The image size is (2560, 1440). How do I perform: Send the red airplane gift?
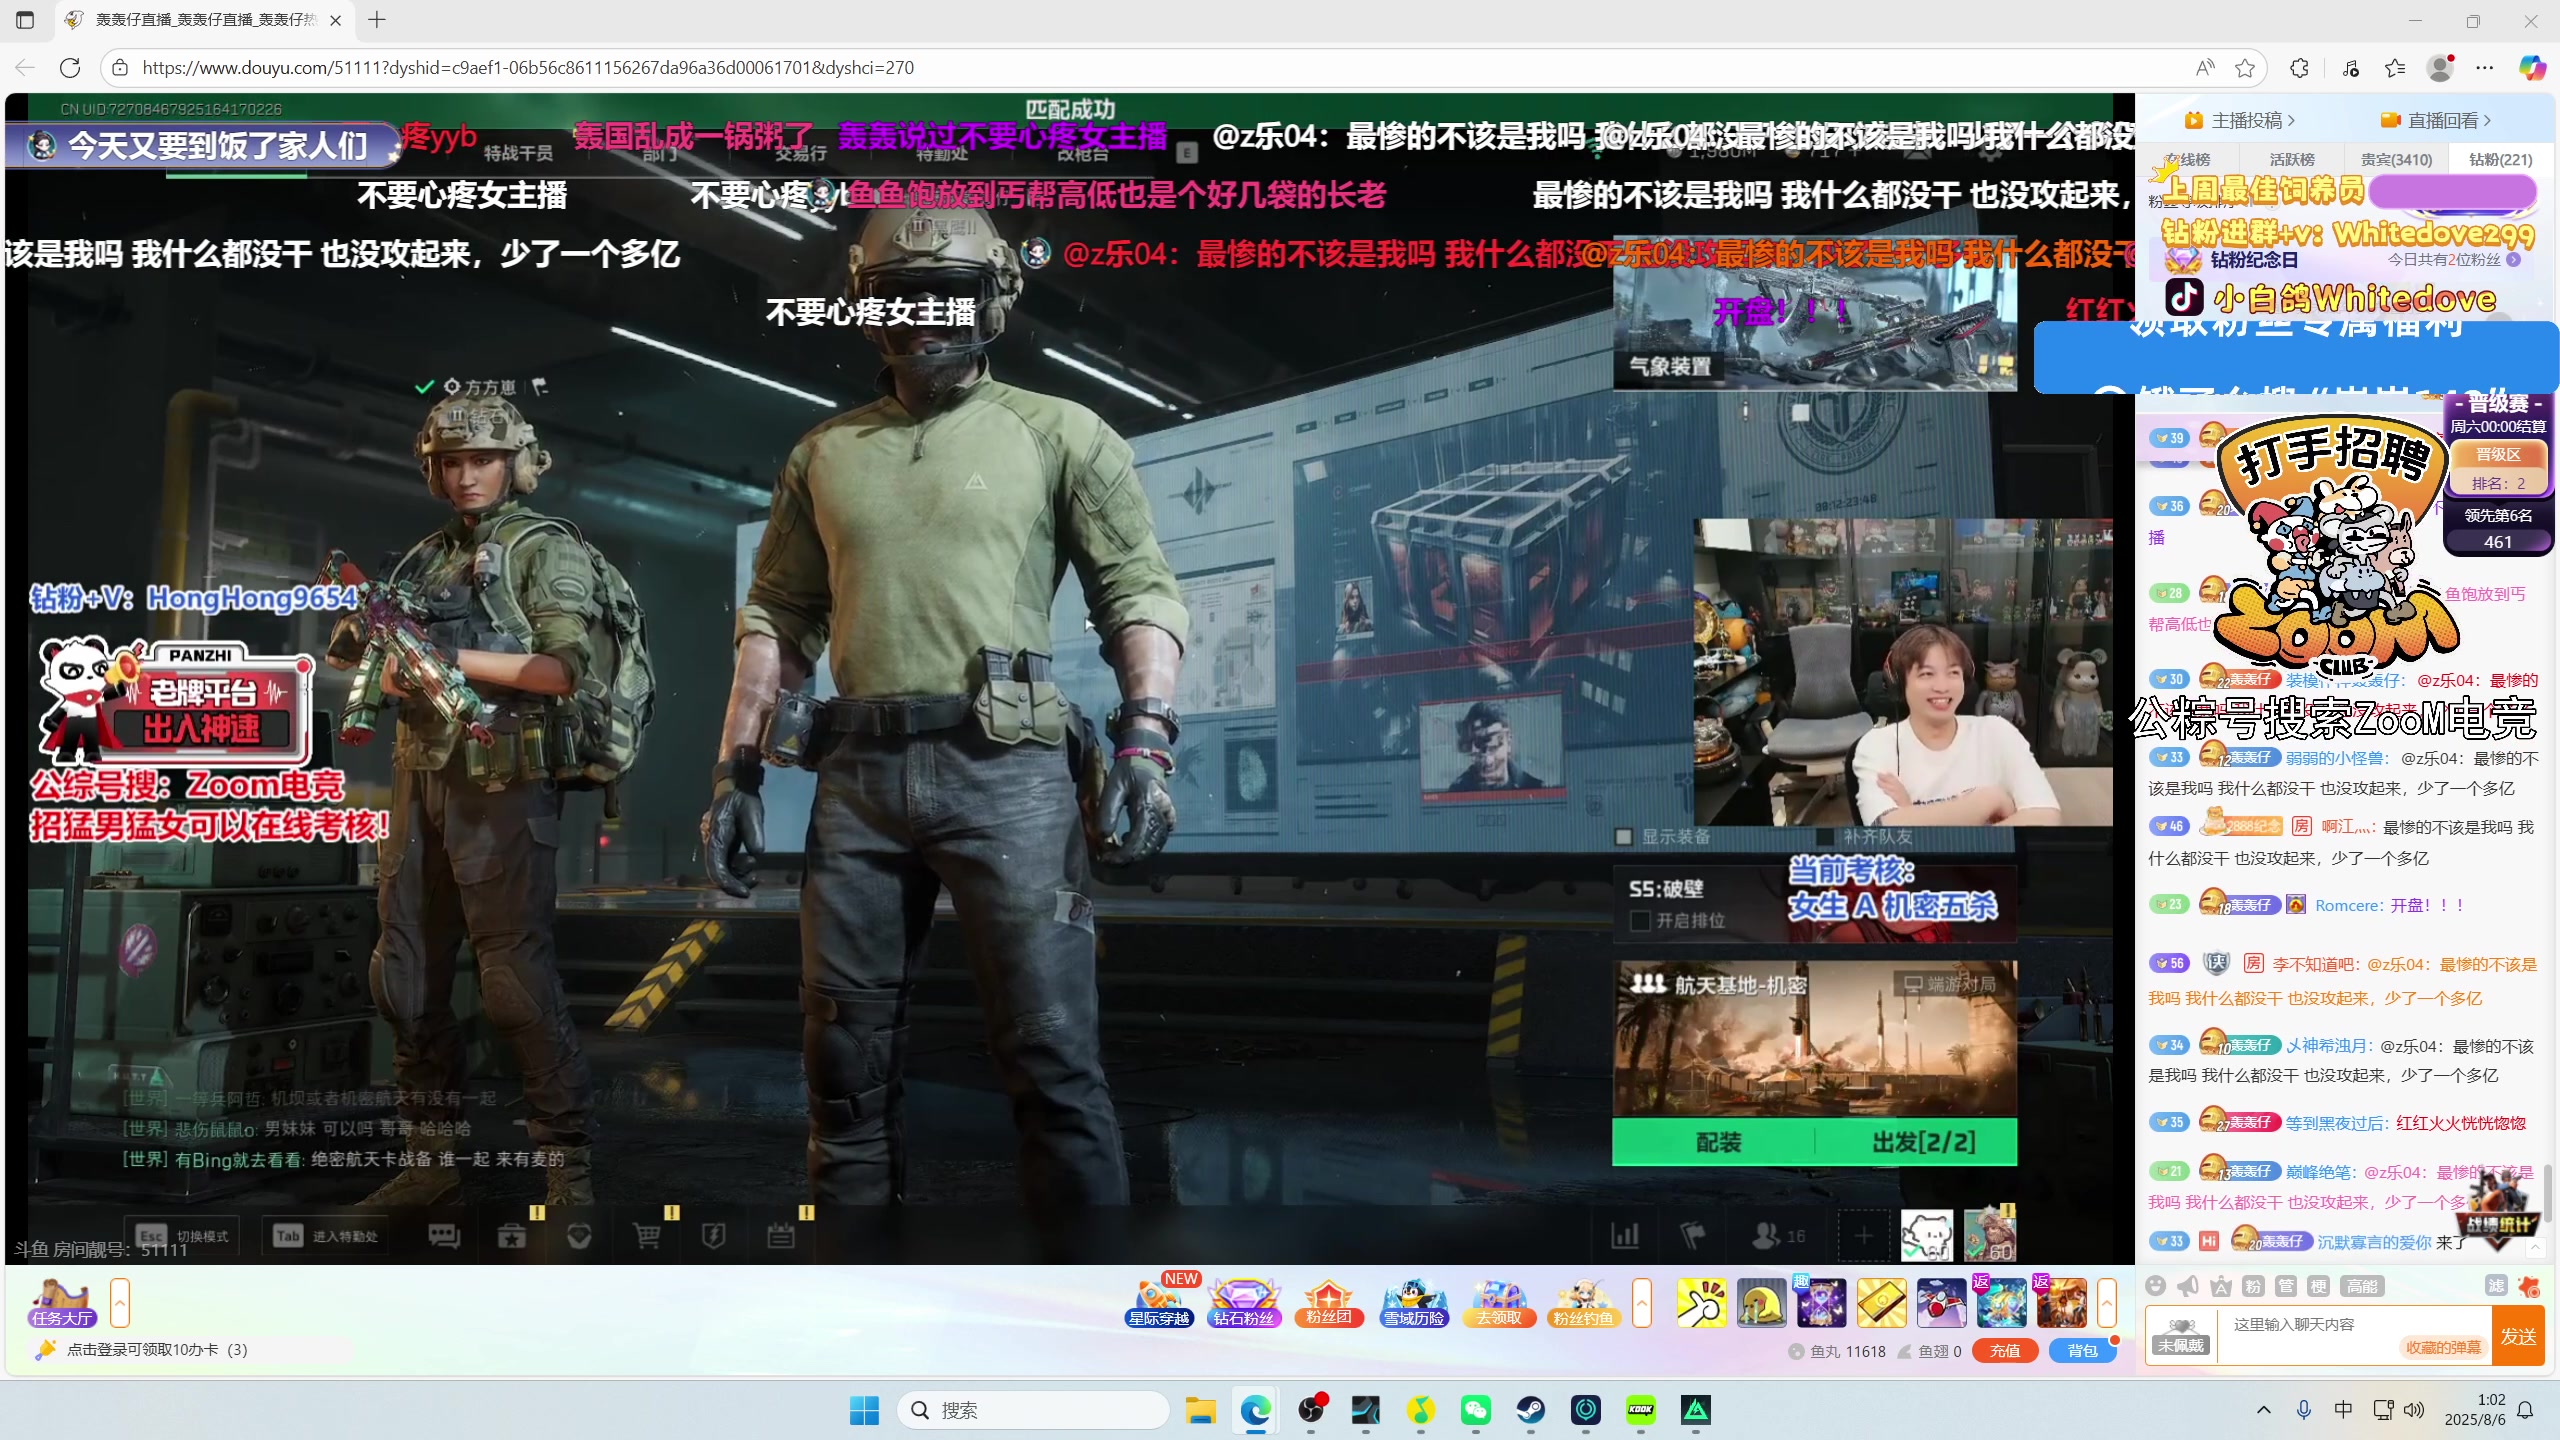[1941, 1303]
